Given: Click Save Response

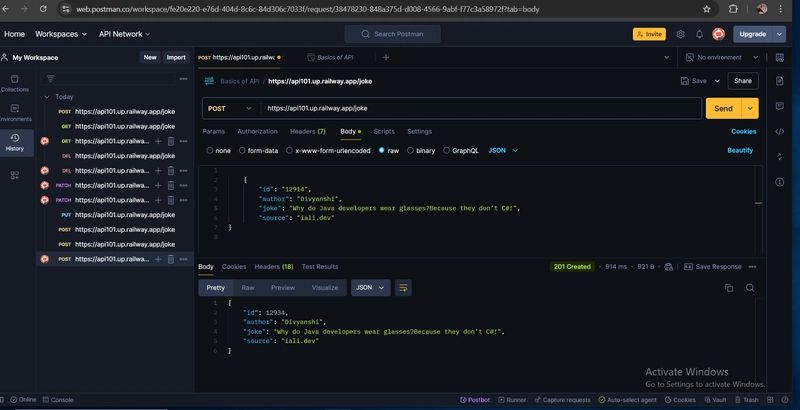Looking at the screenshot, I should (x=713, y=267).
